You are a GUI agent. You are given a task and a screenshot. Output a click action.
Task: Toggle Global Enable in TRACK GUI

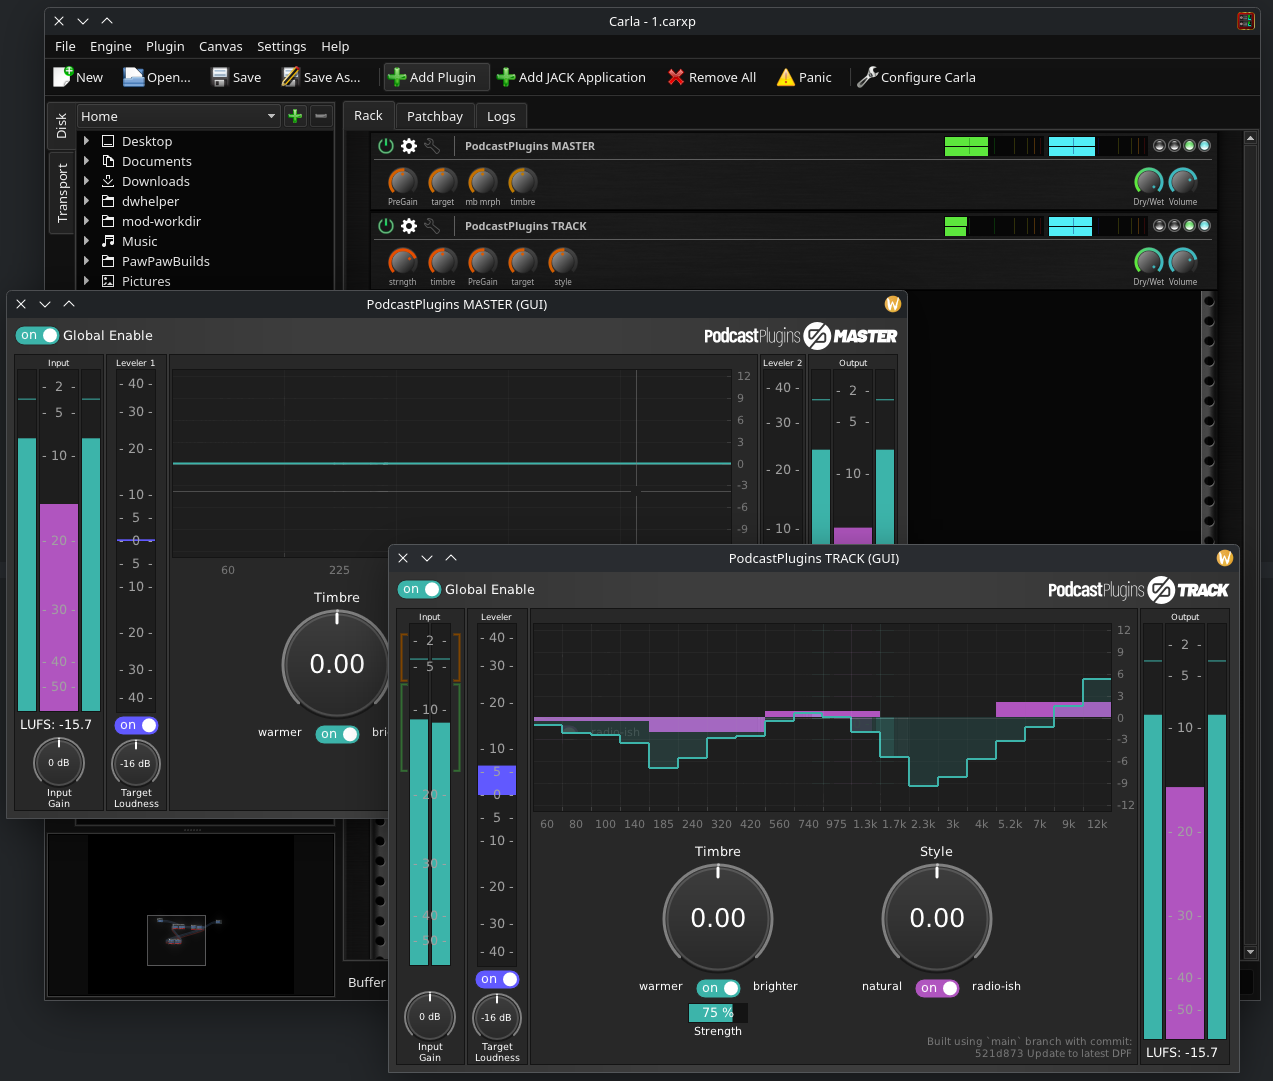tap(419, 589)
